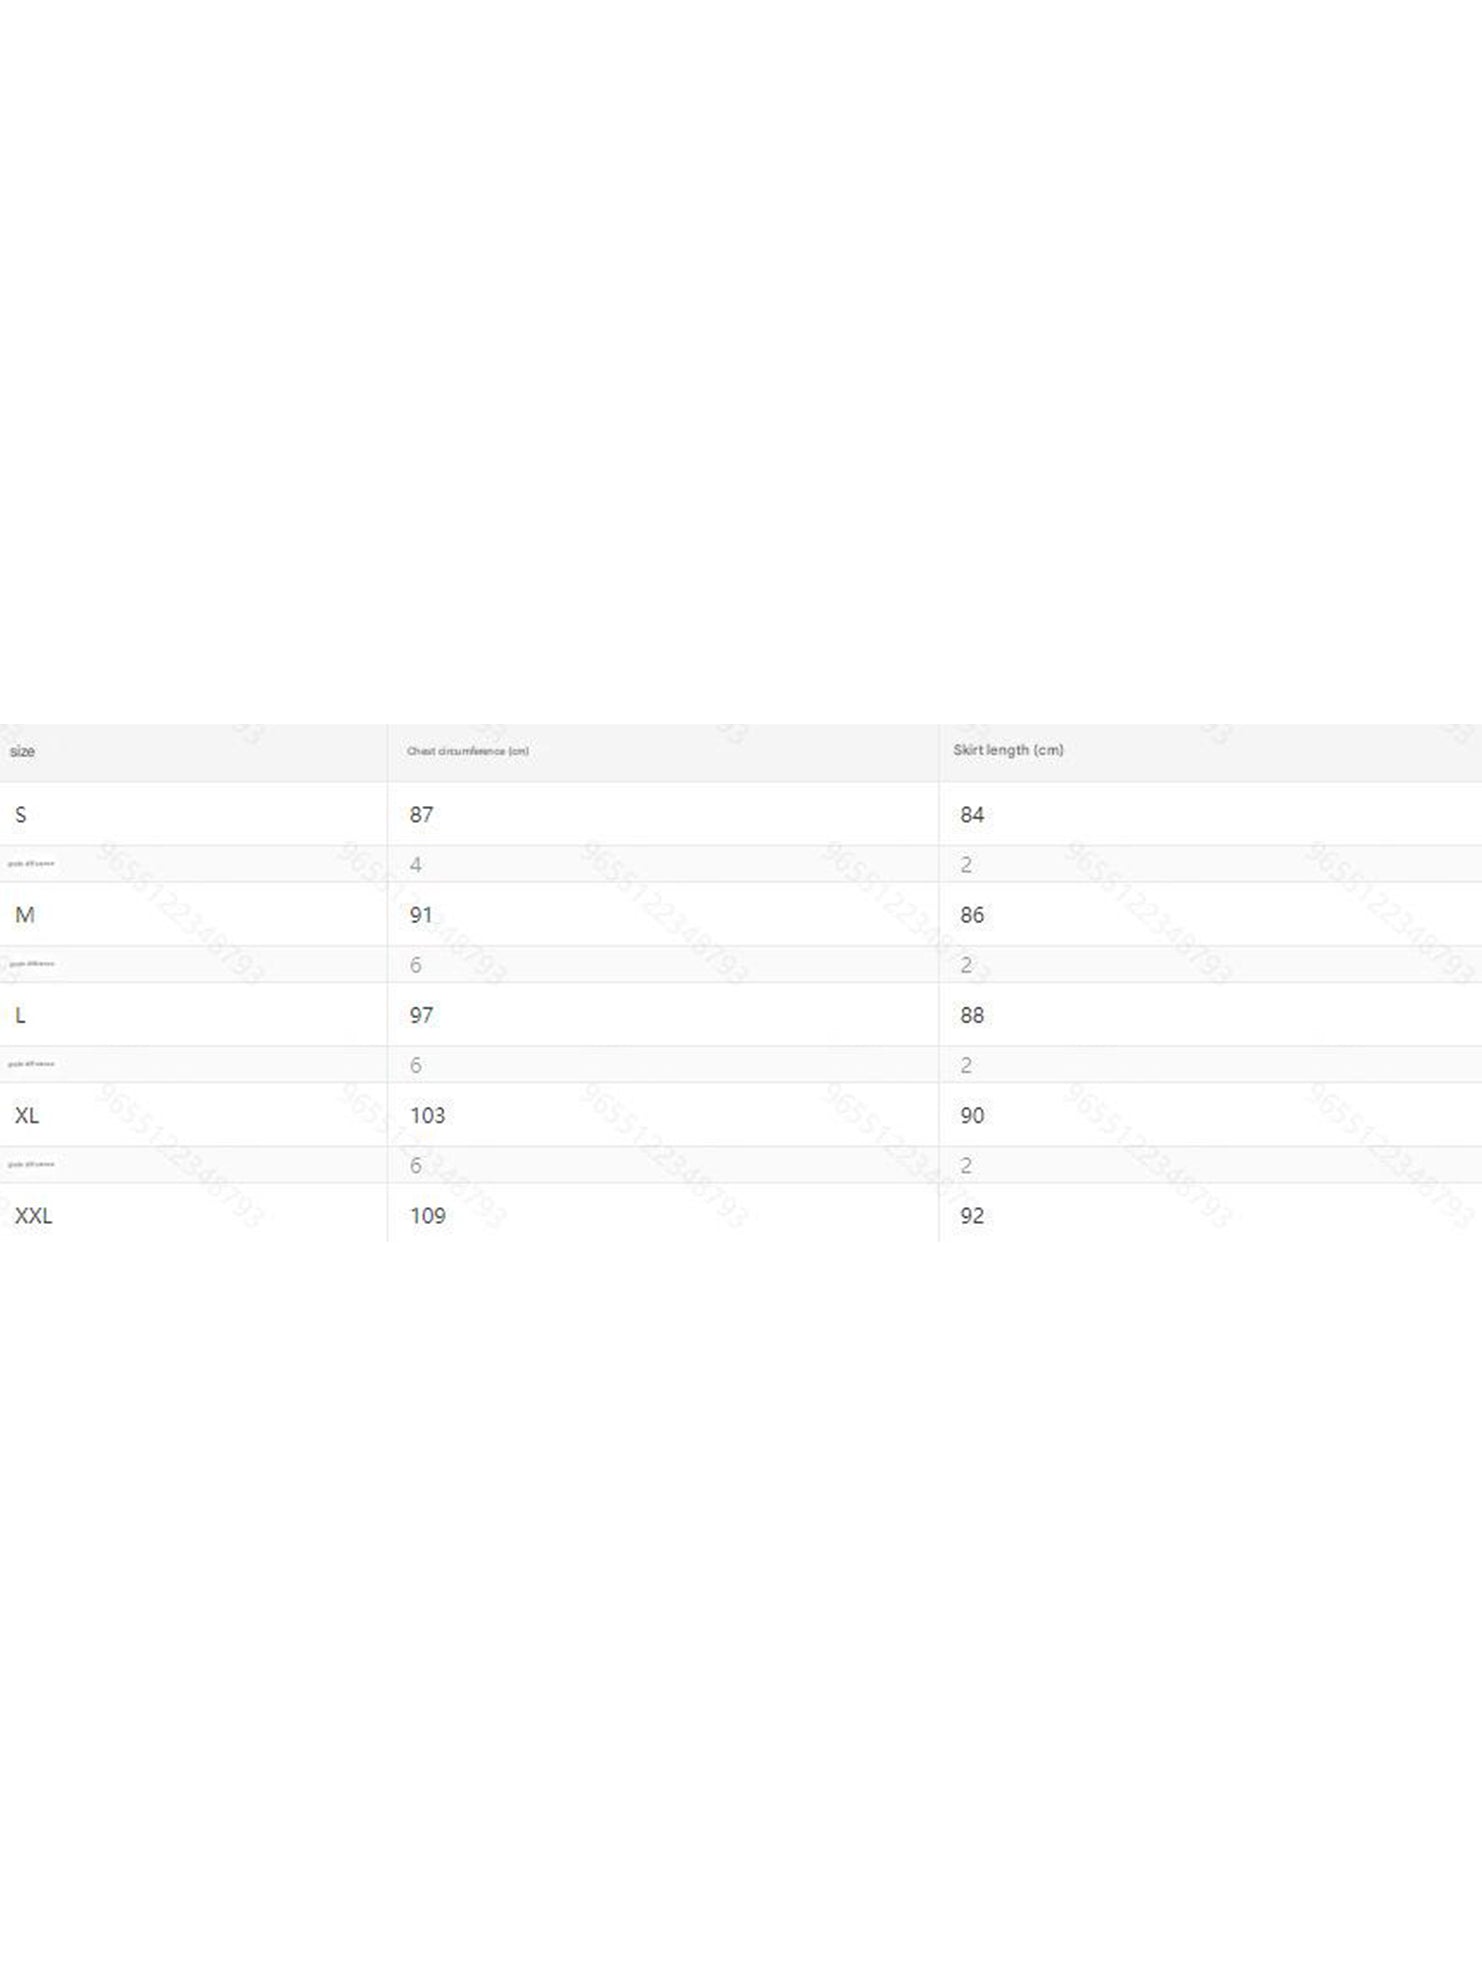Click chest circumference value 87

pyautogui.click(x=421, y=815)
